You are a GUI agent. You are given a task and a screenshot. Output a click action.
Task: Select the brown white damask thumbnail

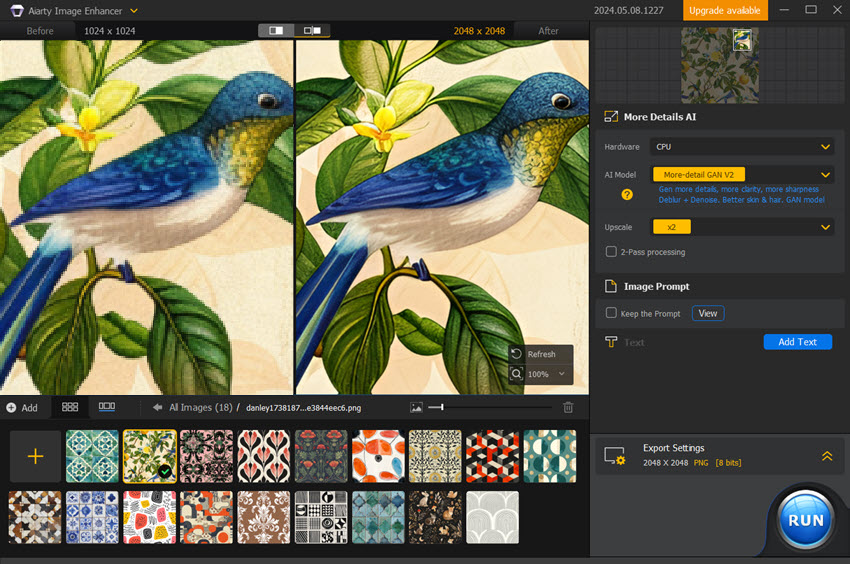[x=263, y=517]
